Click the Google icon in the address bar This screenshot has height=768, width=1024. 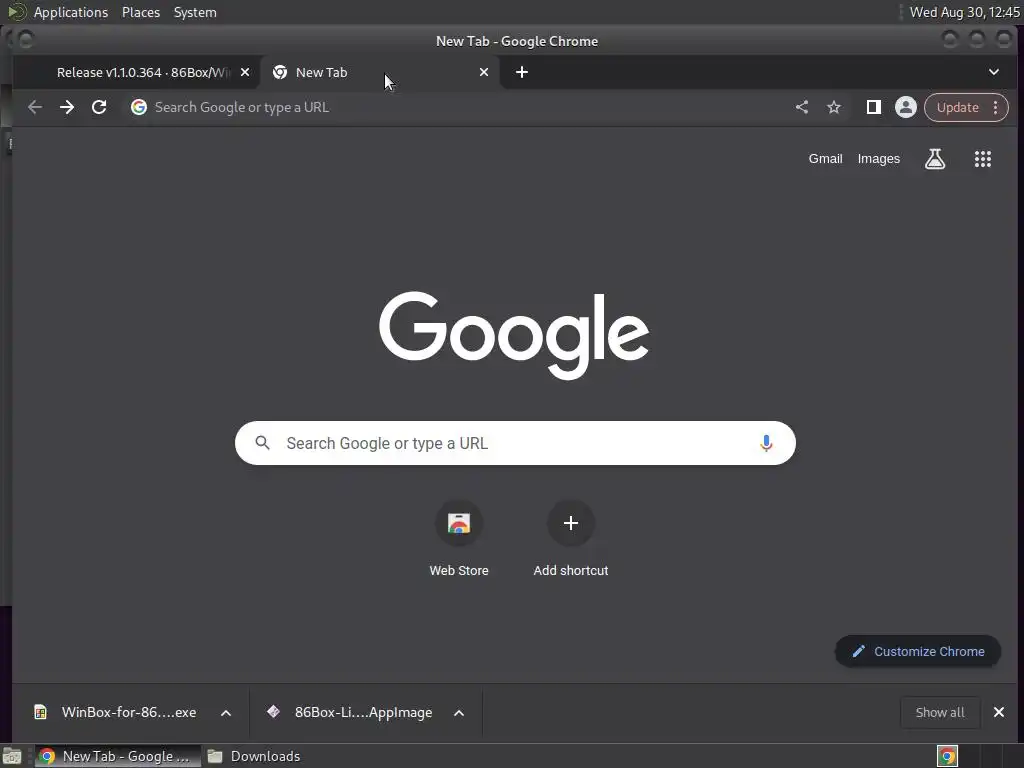(138, 107)
